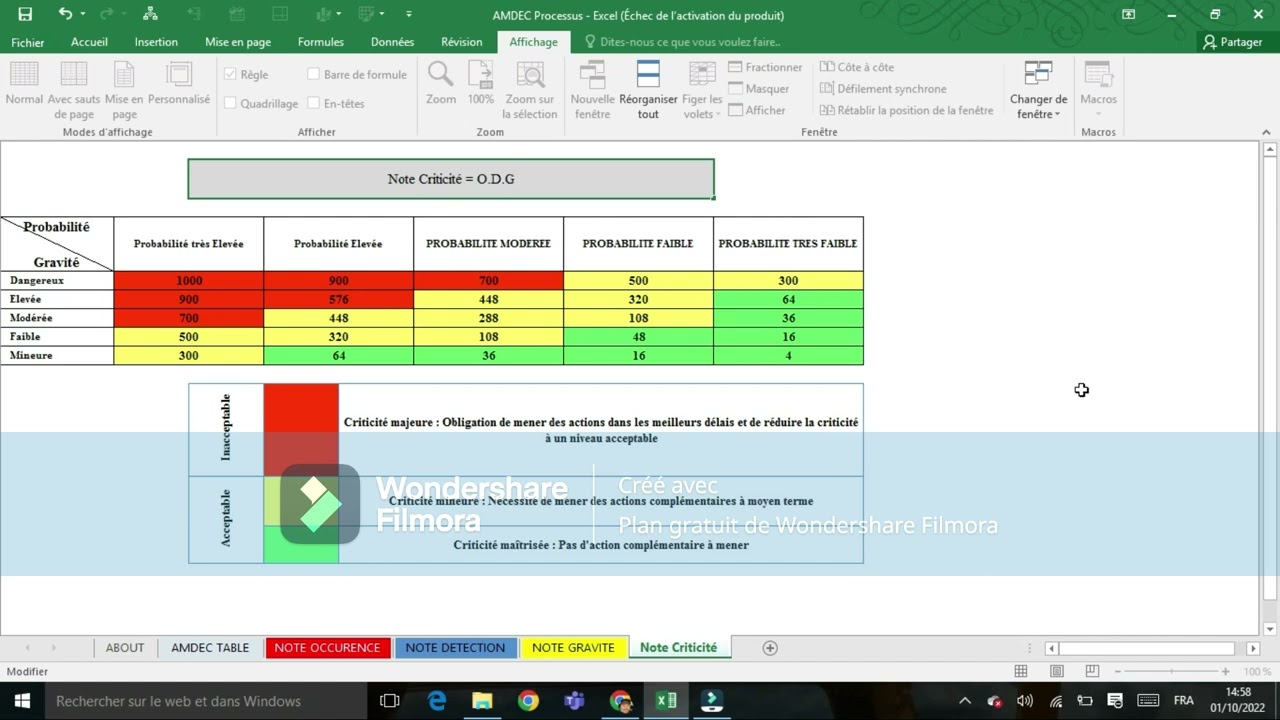Screen dimensions: 1280x720
Task: Click Défilement synchrone
Action: [883, 89]
